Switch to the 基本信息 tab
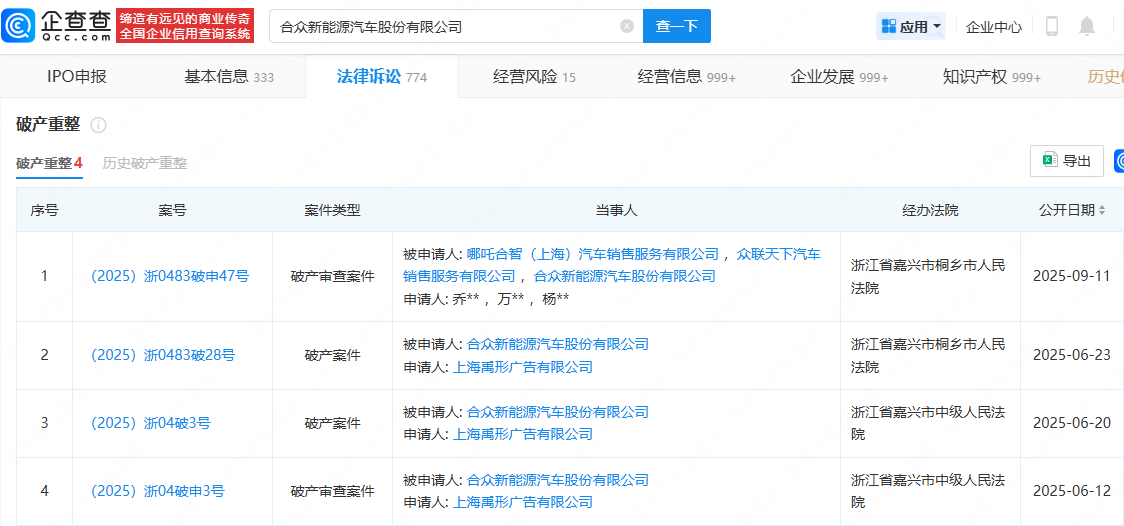Viewport: 1124px width, 526px height. pos(229,77)
